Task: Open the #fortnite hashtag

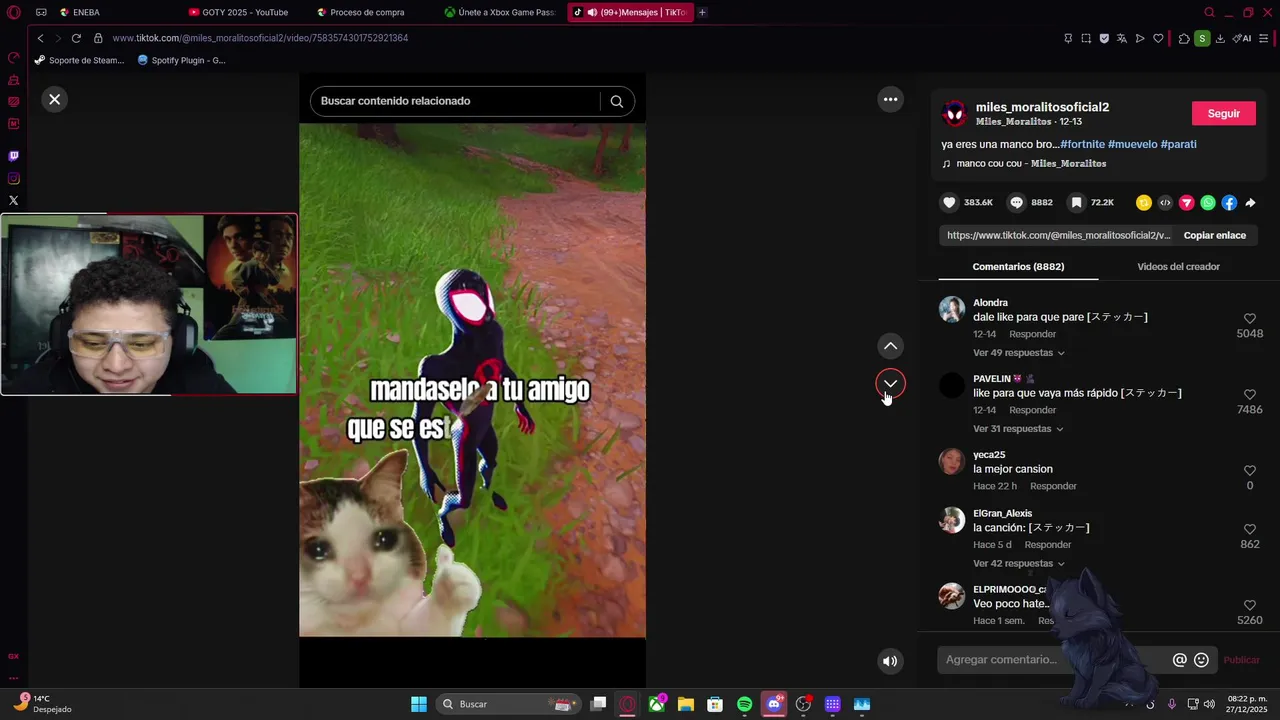Action: pos(1082,144)
